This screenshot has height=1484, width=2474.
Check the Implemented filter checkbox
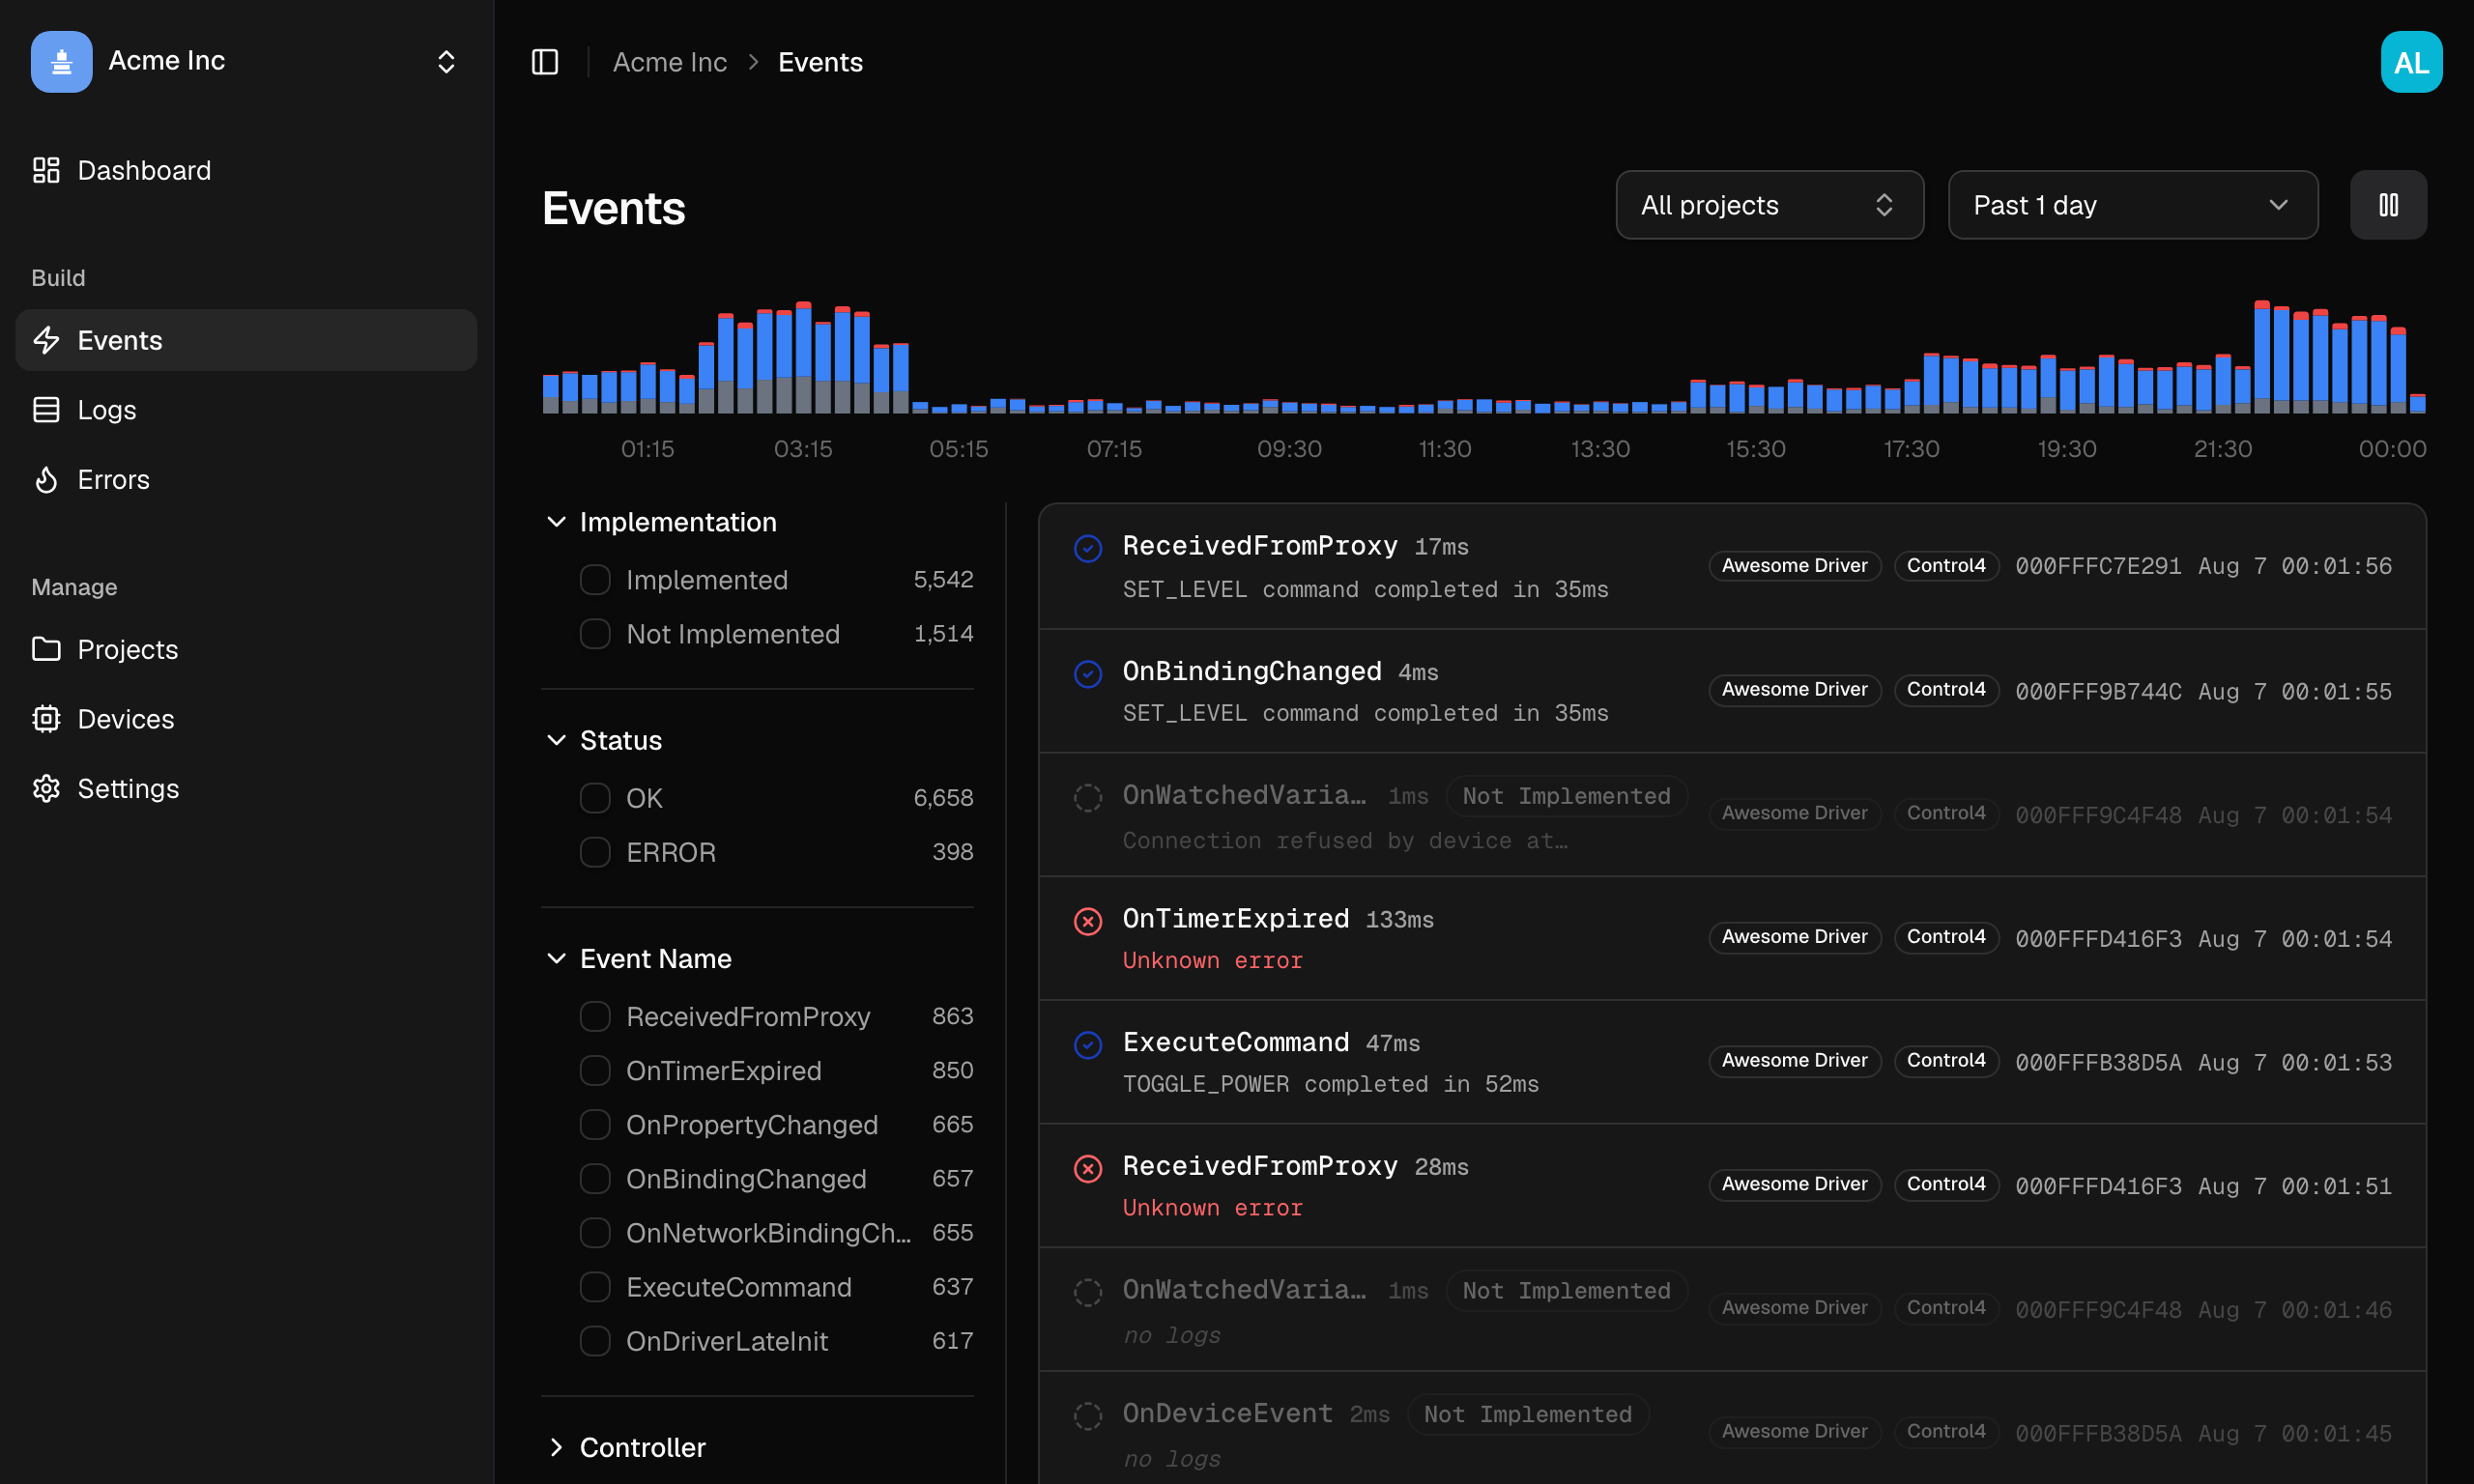(x=595, y=580)
